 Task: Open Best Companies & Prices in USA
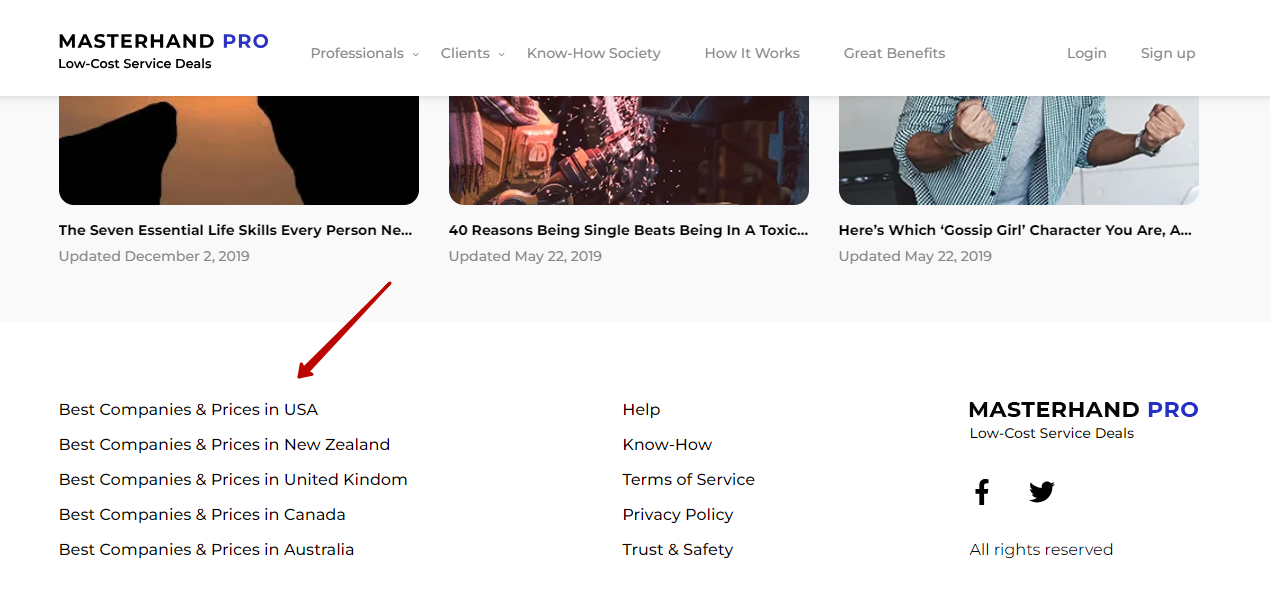[188, 410]
